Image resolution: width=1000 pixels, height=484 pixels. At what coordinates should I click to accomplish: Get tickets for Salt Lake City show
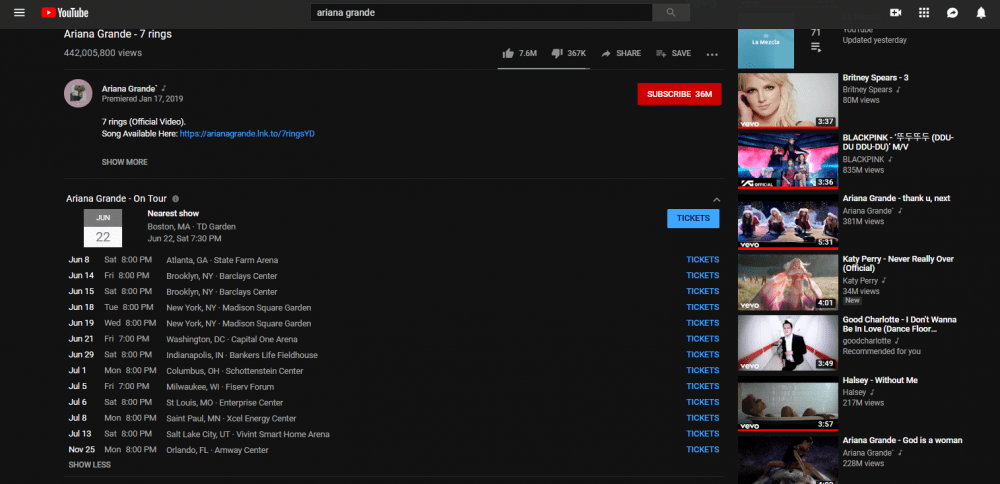click(x=702, y=434)
